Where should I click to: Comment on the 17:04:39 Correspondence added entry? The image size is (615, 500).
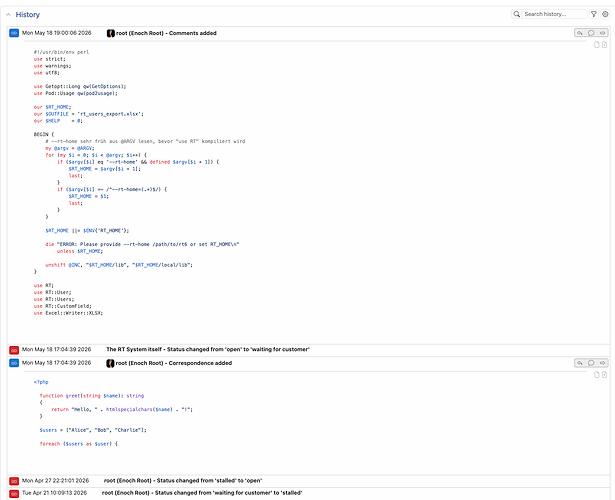pyautogui.click(x=591, y=363)
